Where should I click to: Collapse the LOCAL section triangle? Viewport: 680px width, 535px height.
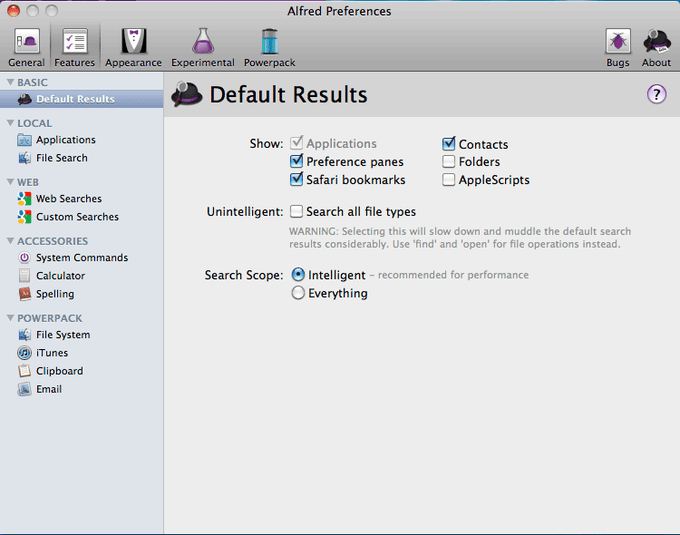tap(10, 123)
